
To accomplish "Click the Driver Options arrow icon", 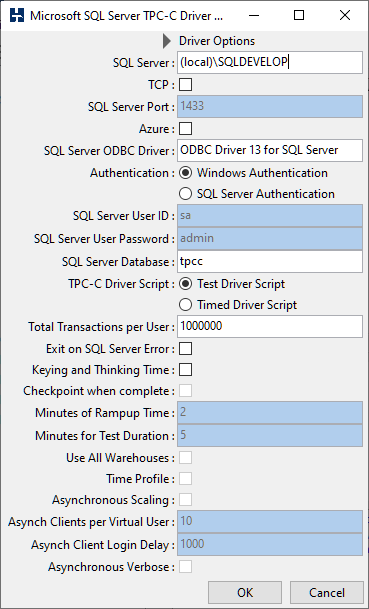I will click(x=167, y=41).
